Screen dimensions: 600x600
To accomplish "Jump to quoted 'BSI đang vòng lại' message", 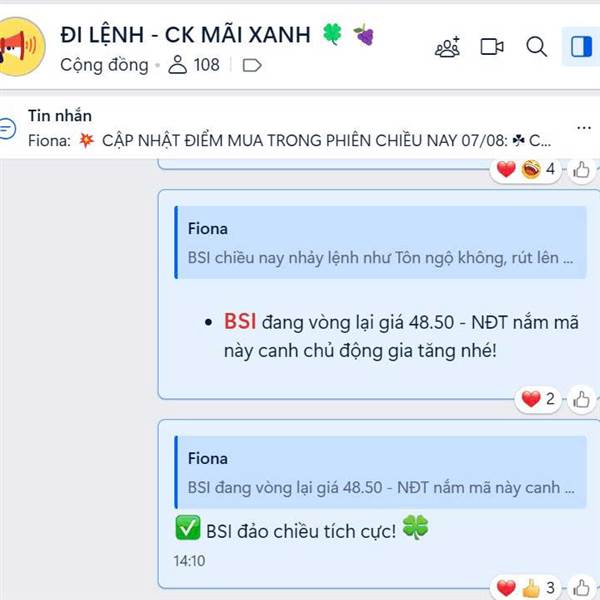I will click(380, 472).
